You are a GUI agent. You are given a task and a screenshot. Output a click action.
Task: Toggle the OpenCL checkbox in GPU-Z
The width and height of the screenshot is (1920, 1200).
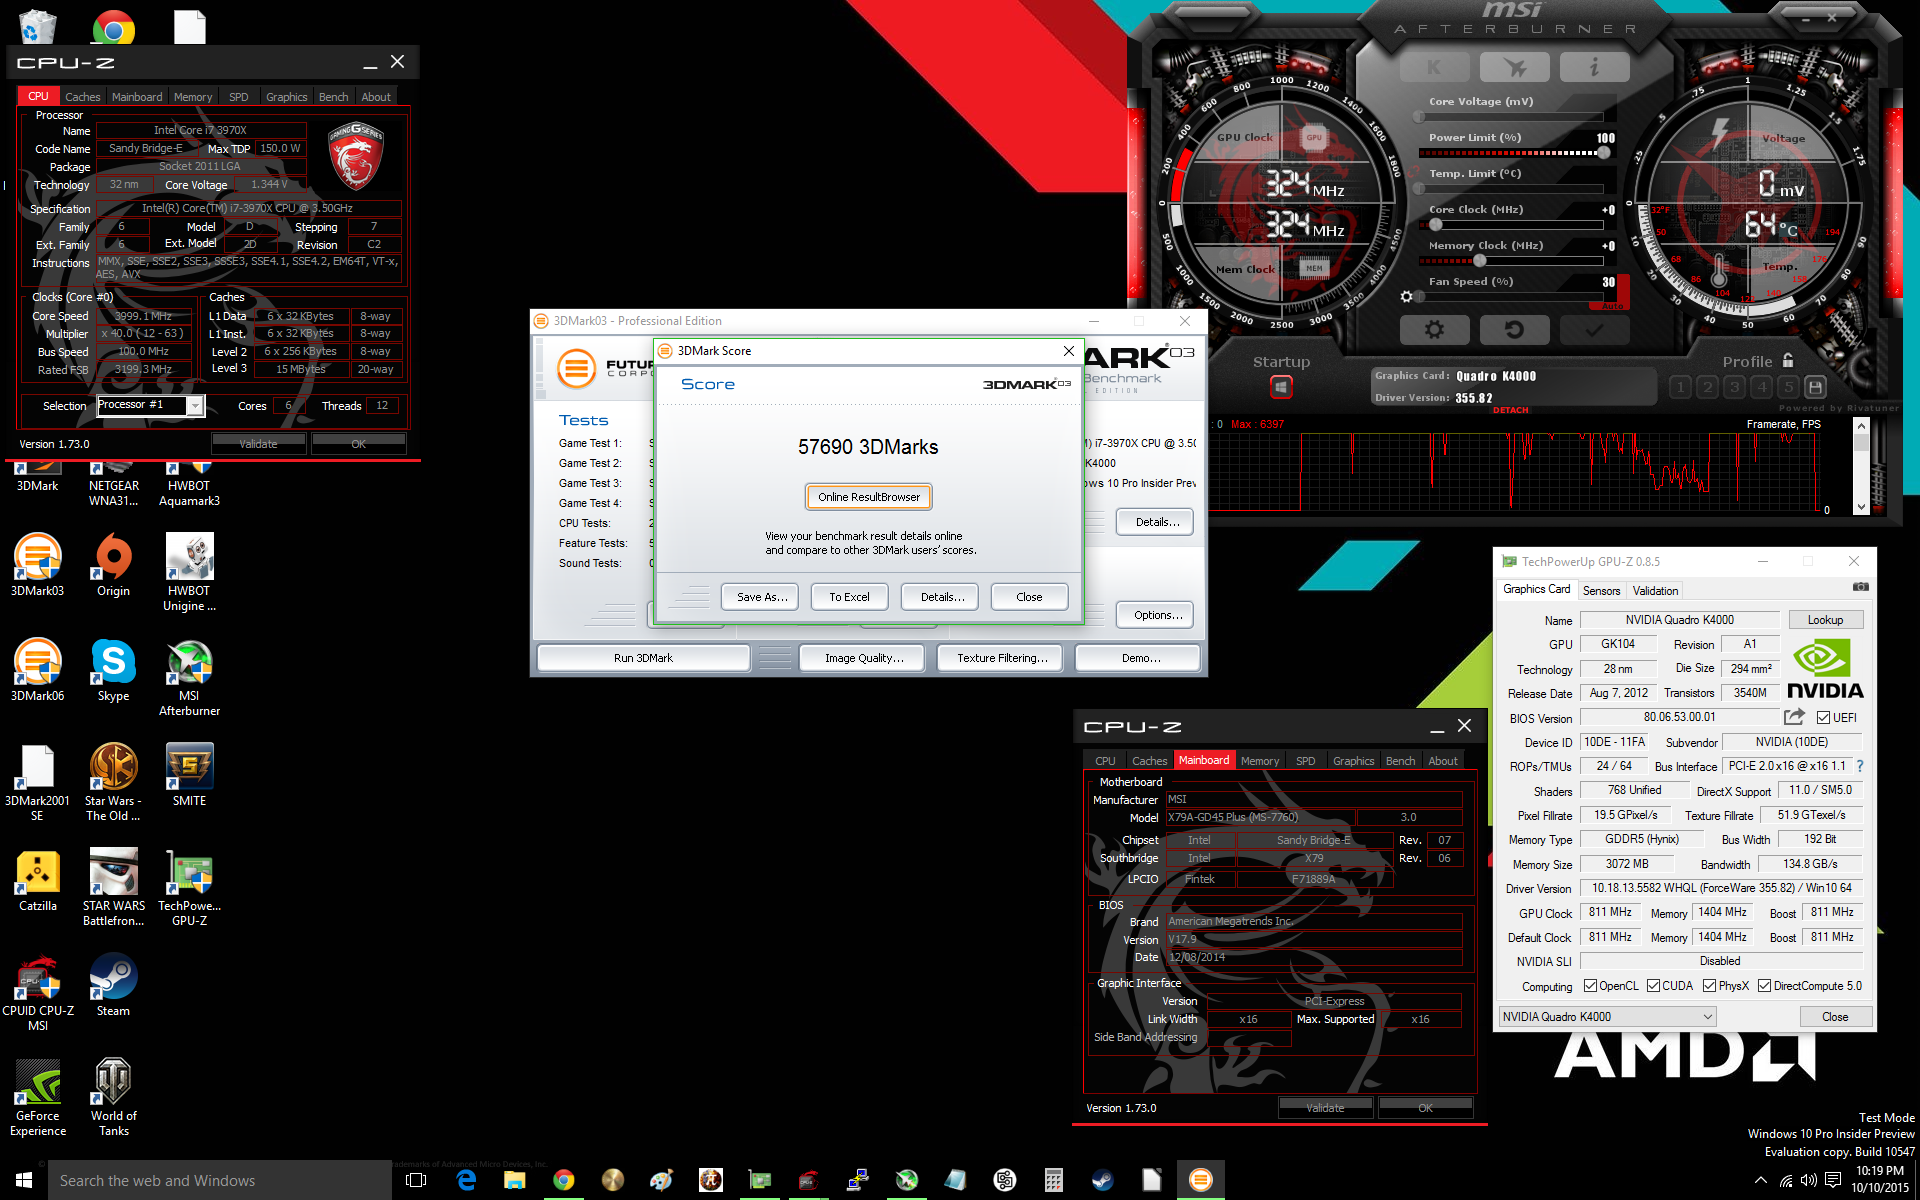pos(1590,986)
